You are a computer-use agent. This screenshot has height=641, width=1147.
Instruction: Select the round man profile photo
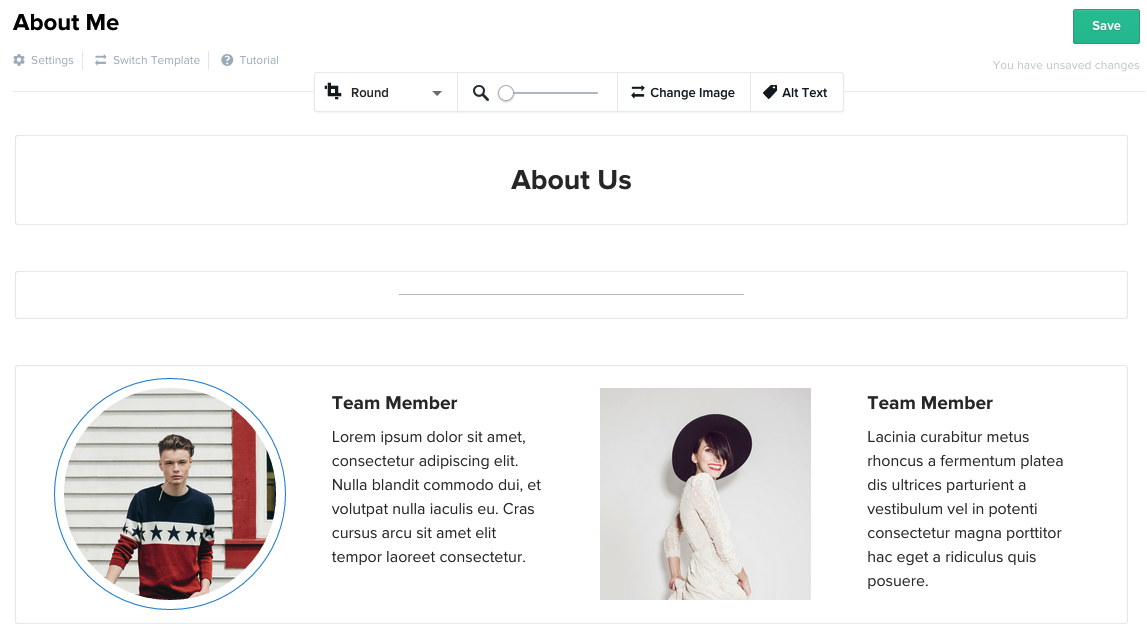[x=170, y=494]
